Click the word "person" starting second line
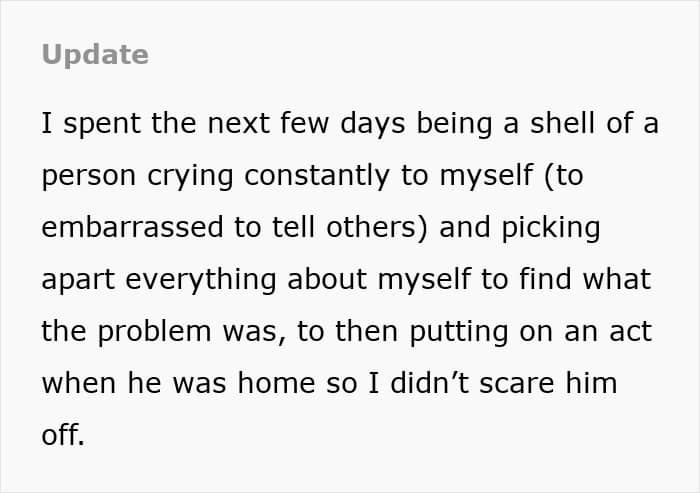700x493 pixels. coord(89,176)
